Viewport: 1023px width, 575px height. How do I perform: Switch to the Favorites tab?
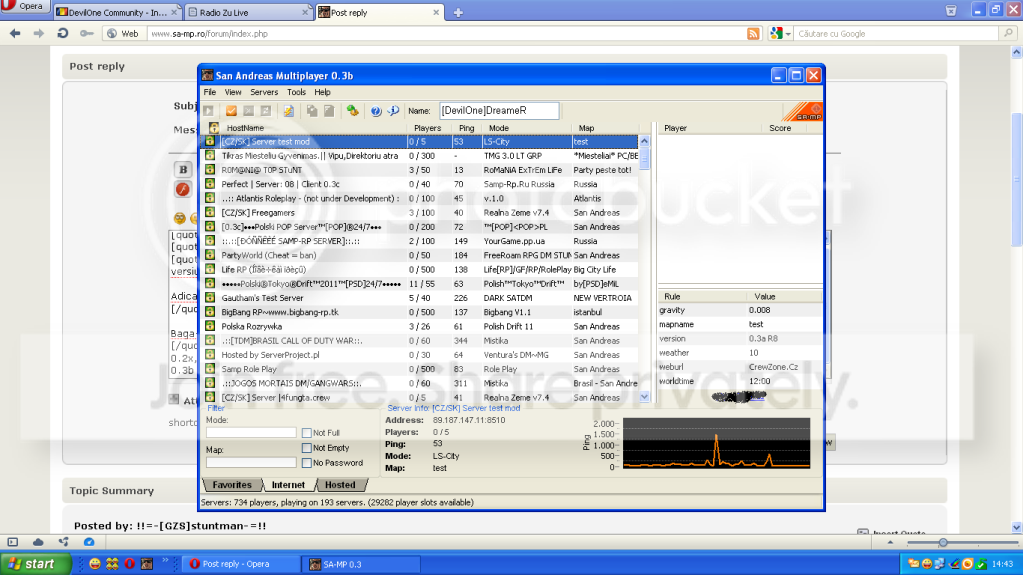click(x=232, y=485)
